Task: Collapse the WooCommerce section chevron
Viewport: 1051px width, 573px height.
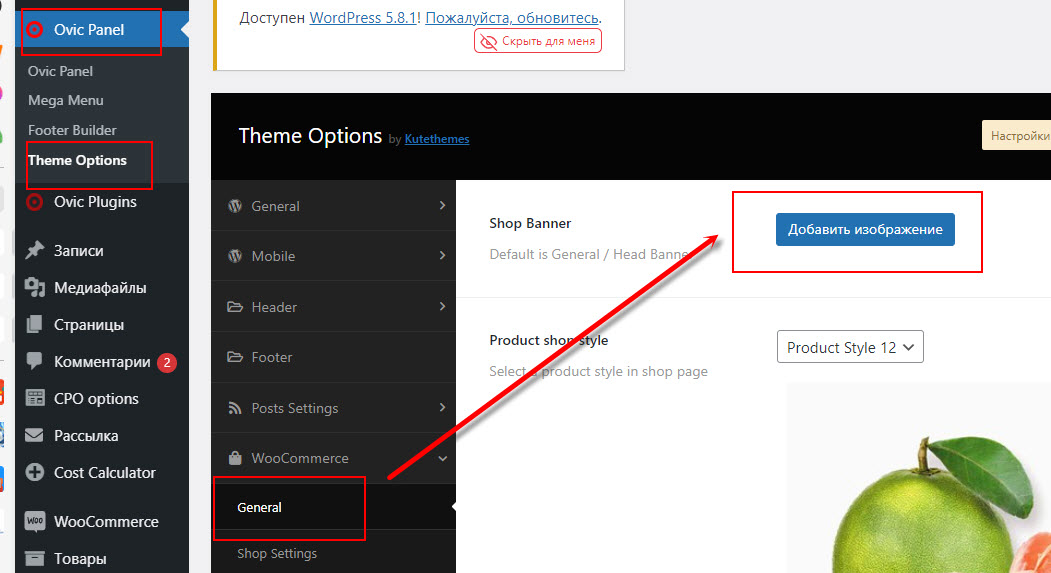Action: pos(442,458)
